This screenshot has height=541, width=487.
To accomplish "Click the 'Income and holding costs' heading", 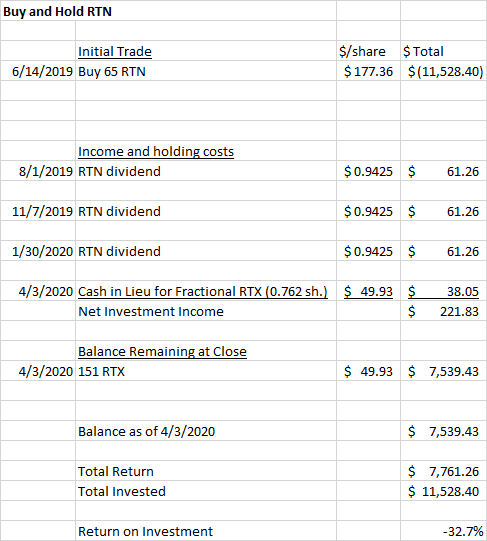I will [156, 151].
